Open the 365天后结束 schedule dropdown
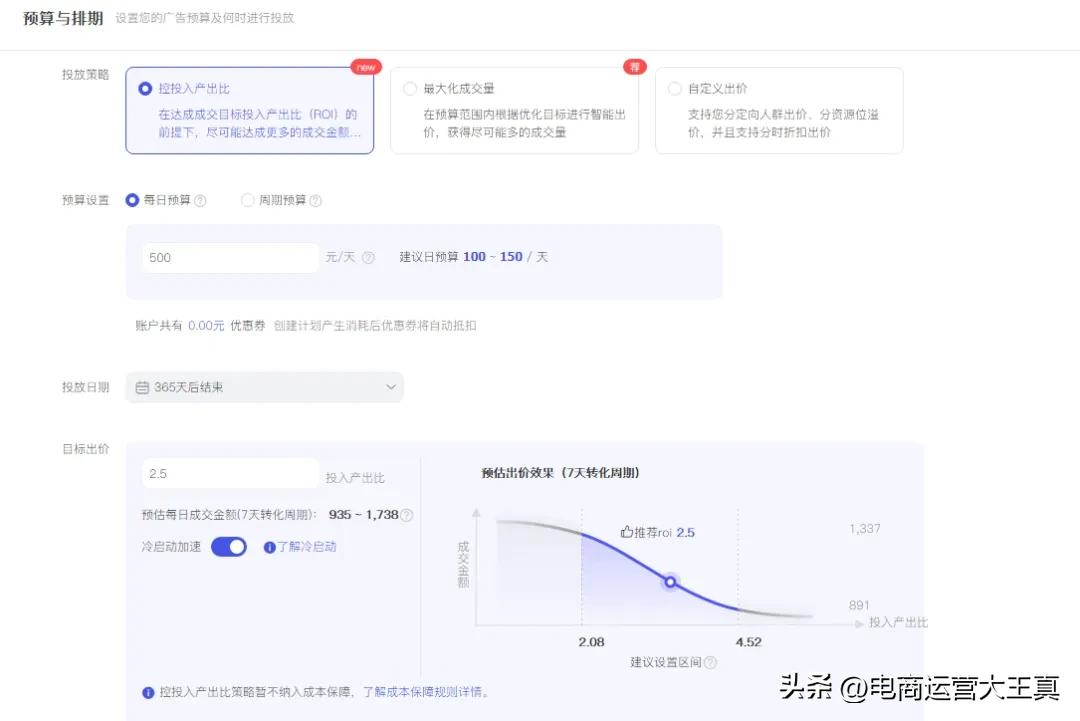Viewport: 1080px width, 721px height. tap(265, 386)
